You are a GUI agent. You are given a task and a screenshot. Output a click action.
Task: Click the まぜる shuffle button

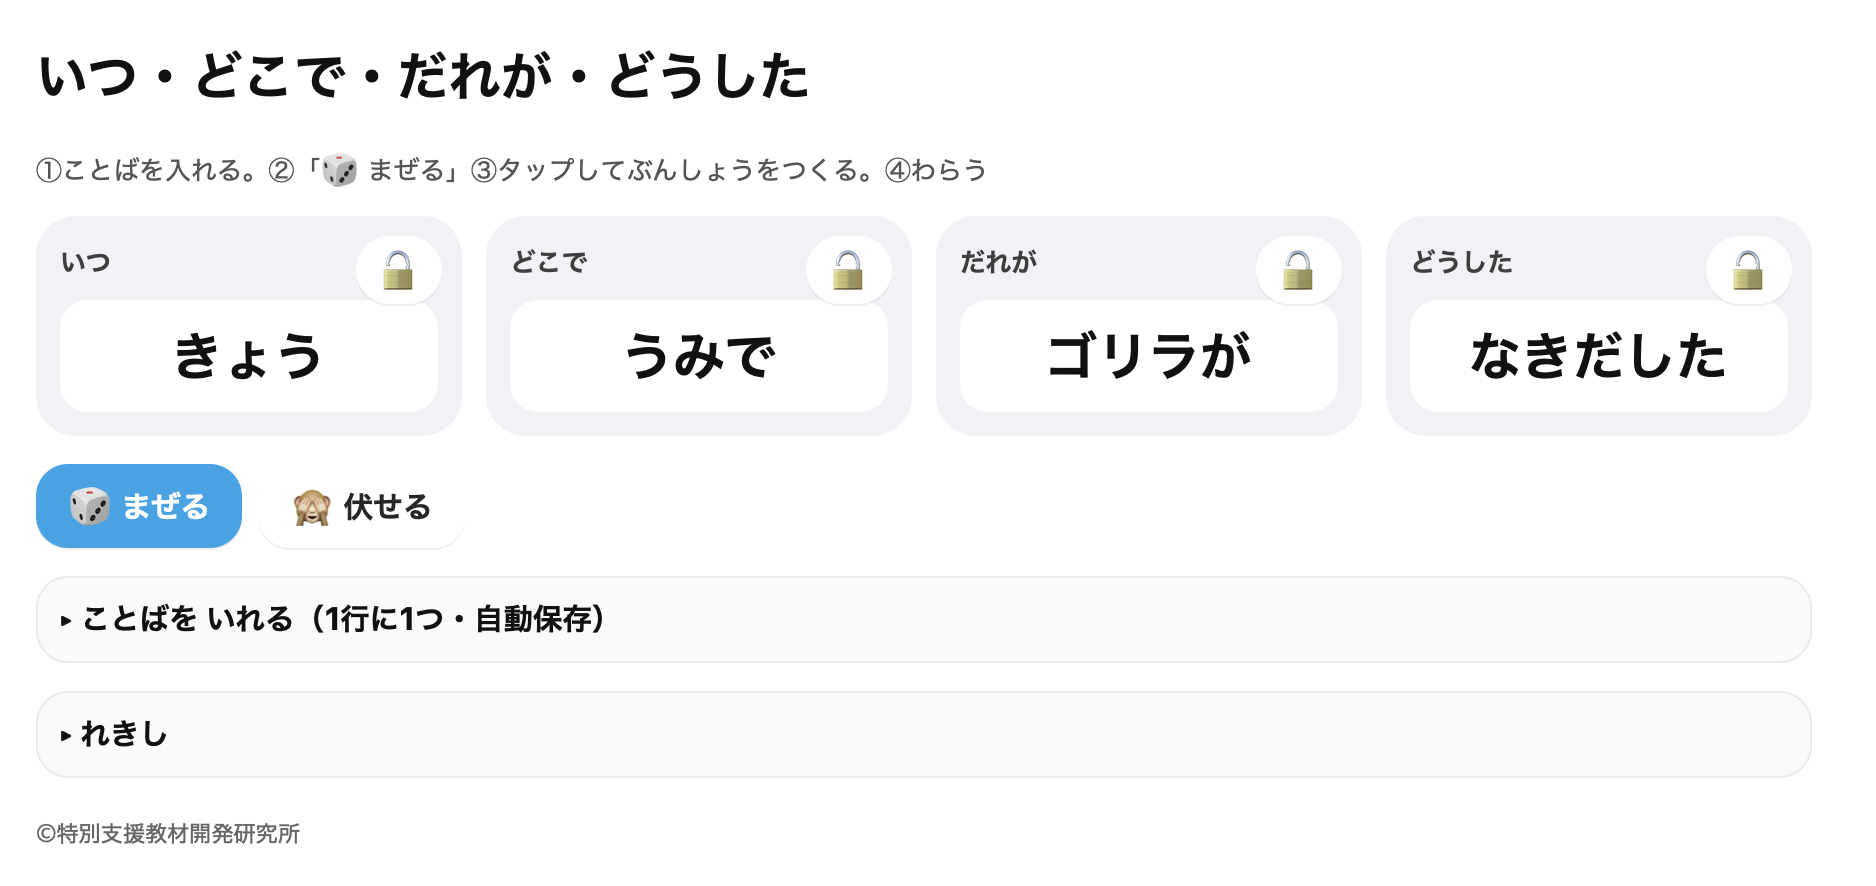(x=139, y=506)
